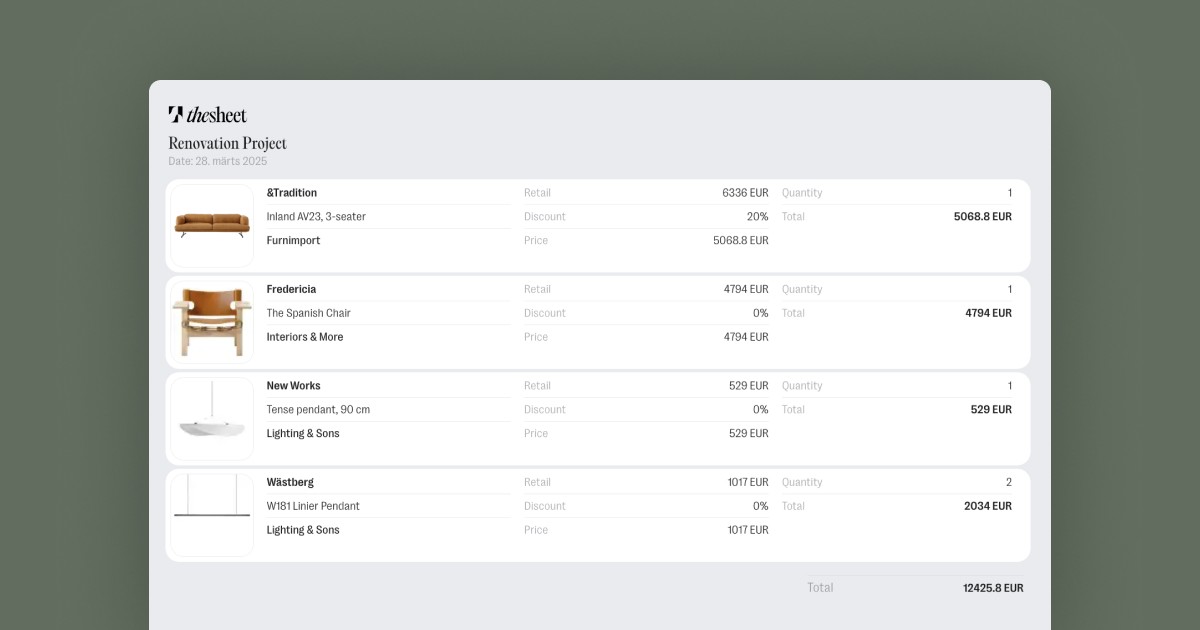Click the Total label beside 12425.8 EUR
The image size is (1200, 630).
[820, 588]
